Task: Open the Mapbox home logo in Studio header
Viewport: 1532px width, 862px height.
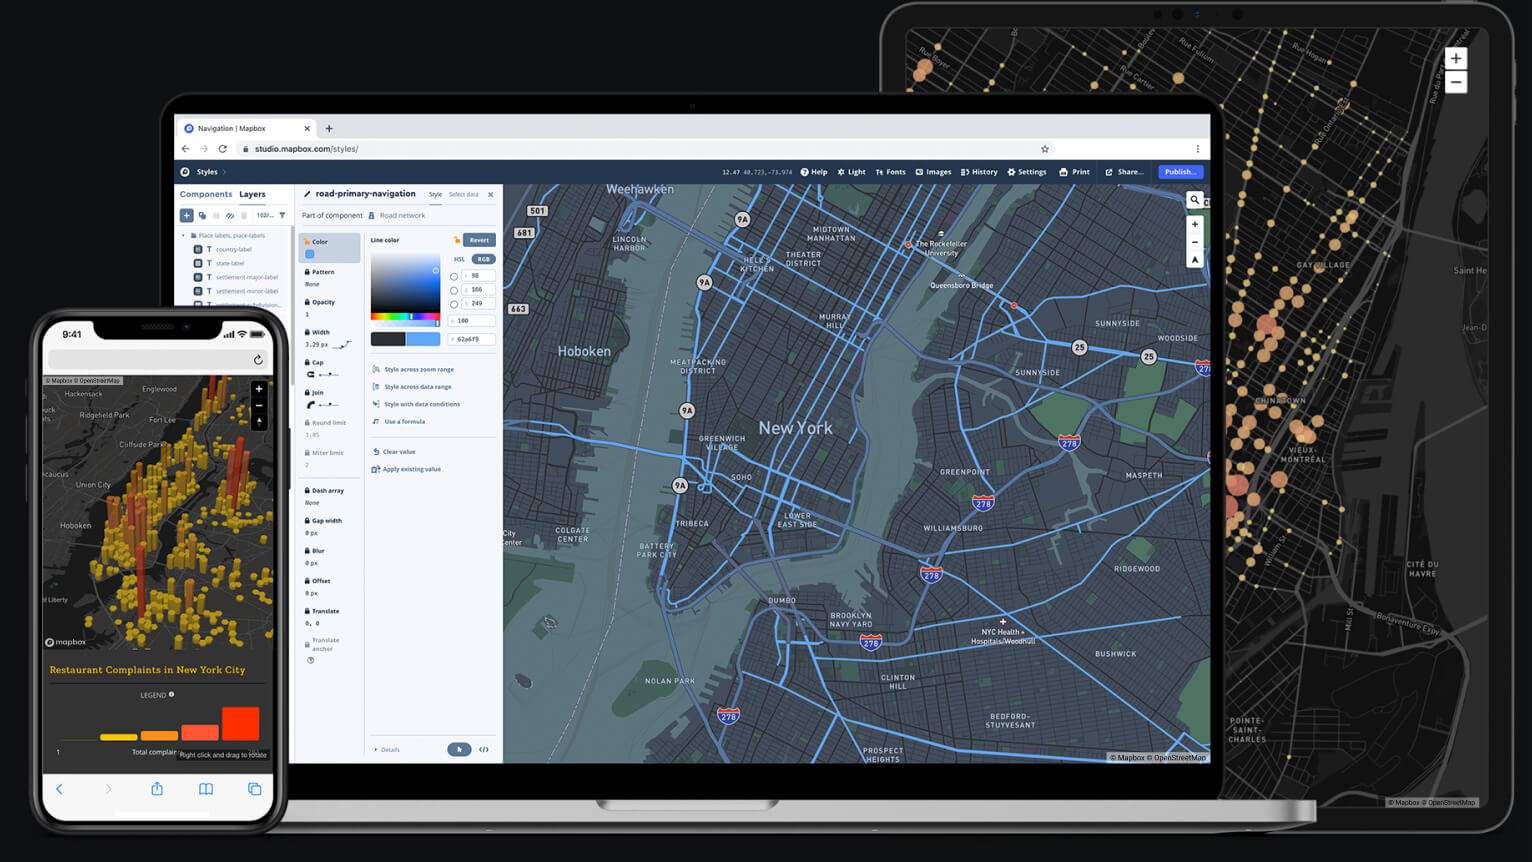Action: tap(185, 172)
